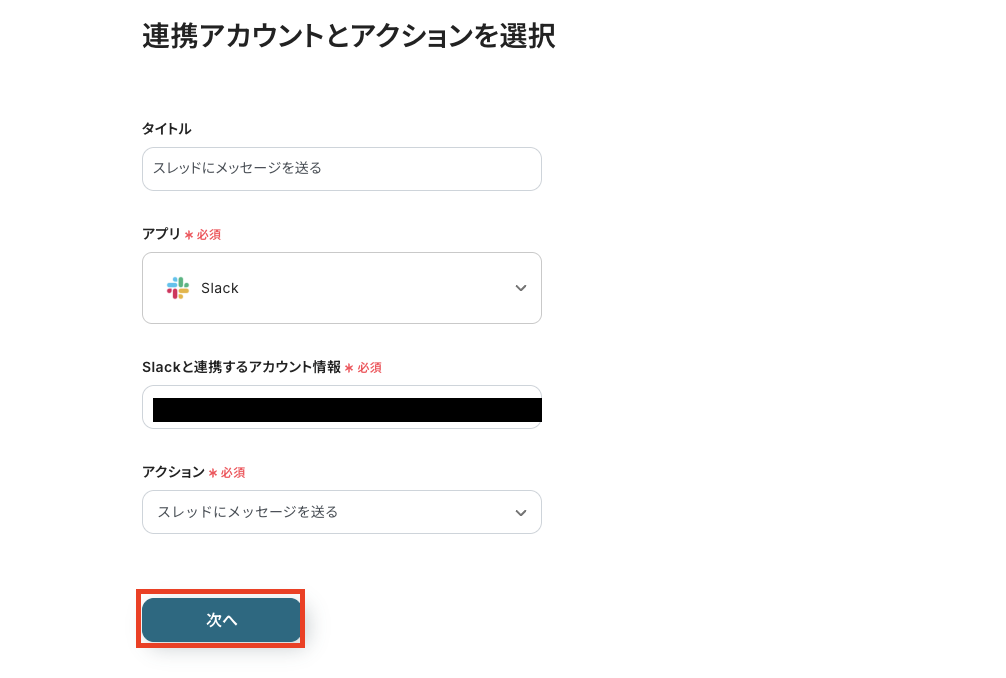Click the down arrow on the アクション selector
1006x678 pixels.
(x=521, y=512)
